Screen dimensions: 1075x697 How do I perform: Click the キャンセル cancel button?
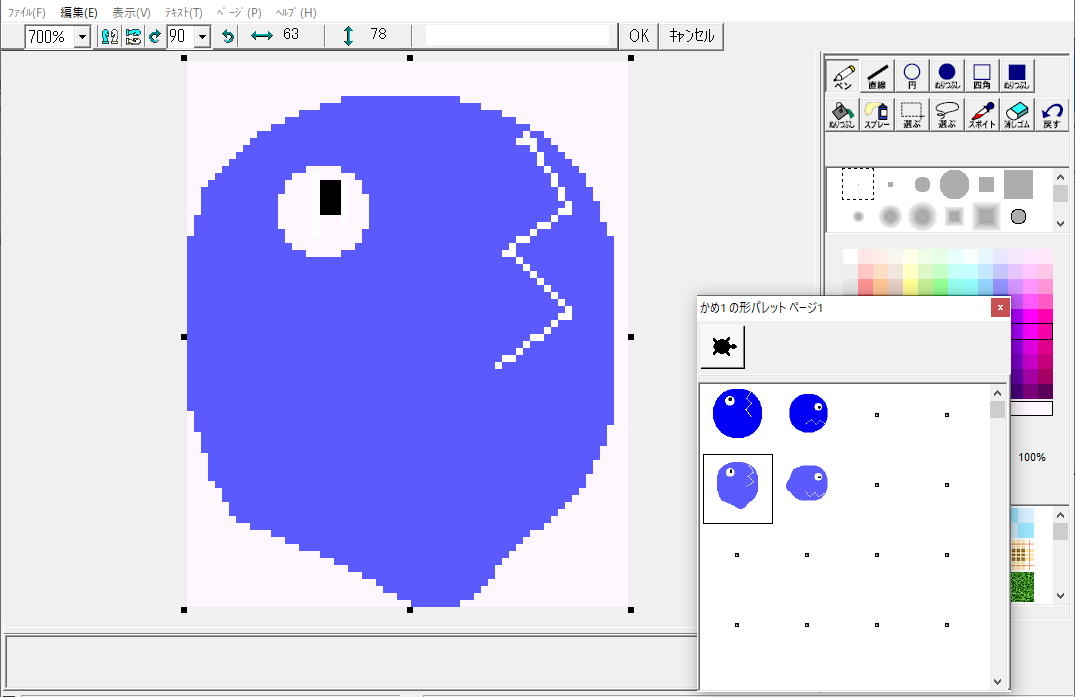point(691,36)
